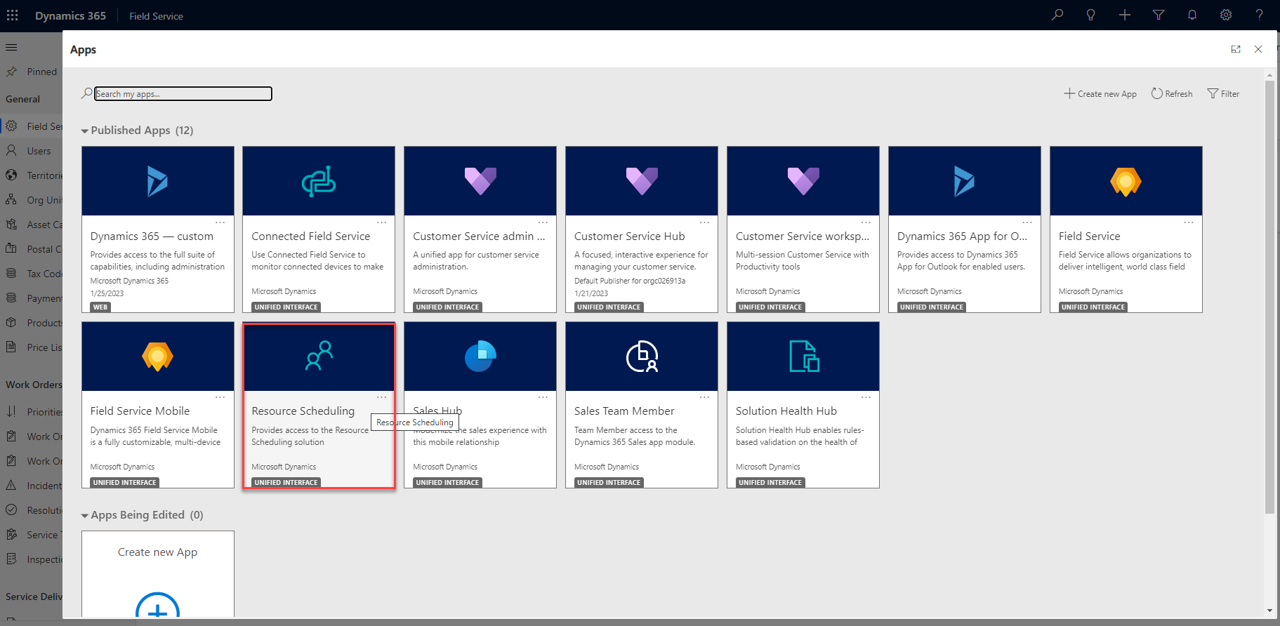Open more options on the Field Service tile
The width and height of the screenshot is (1280, 626).
[1189, 222]
